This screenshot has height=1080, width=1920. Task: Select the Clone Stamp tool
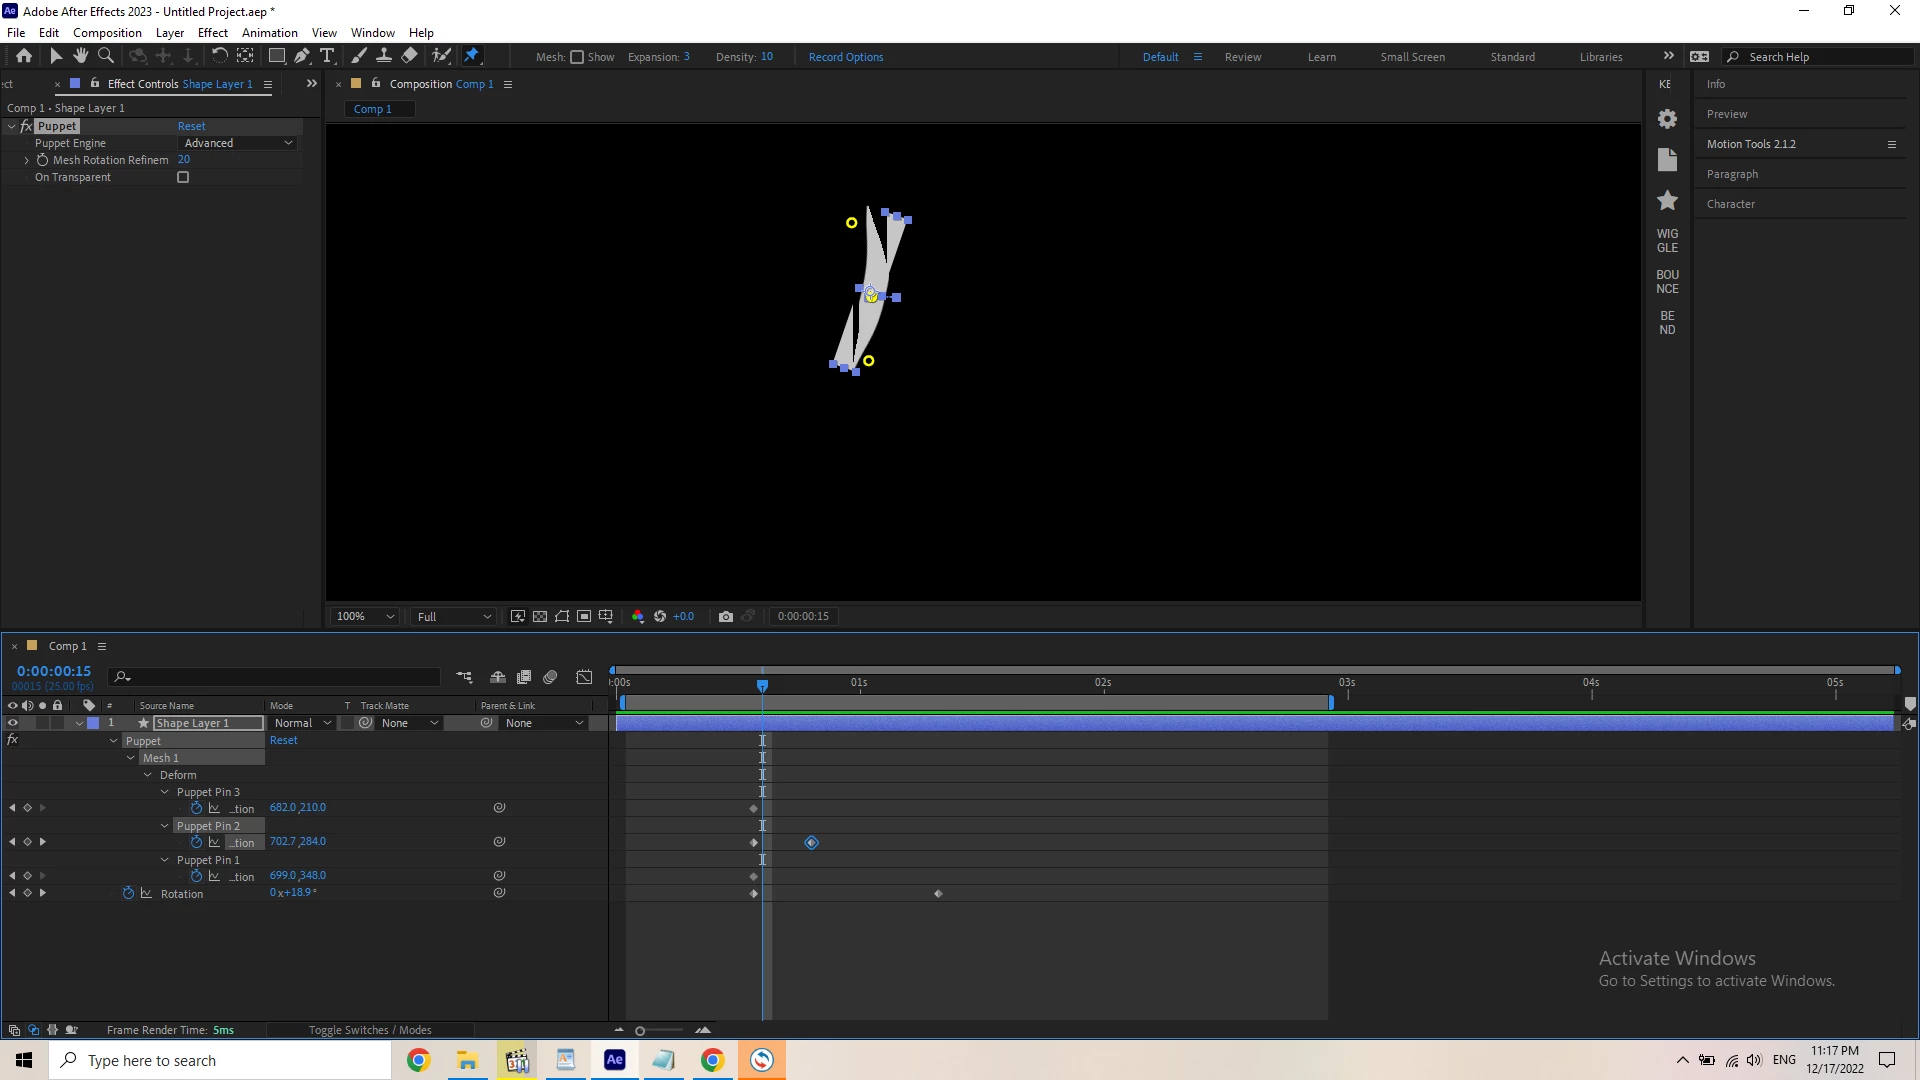384,56
